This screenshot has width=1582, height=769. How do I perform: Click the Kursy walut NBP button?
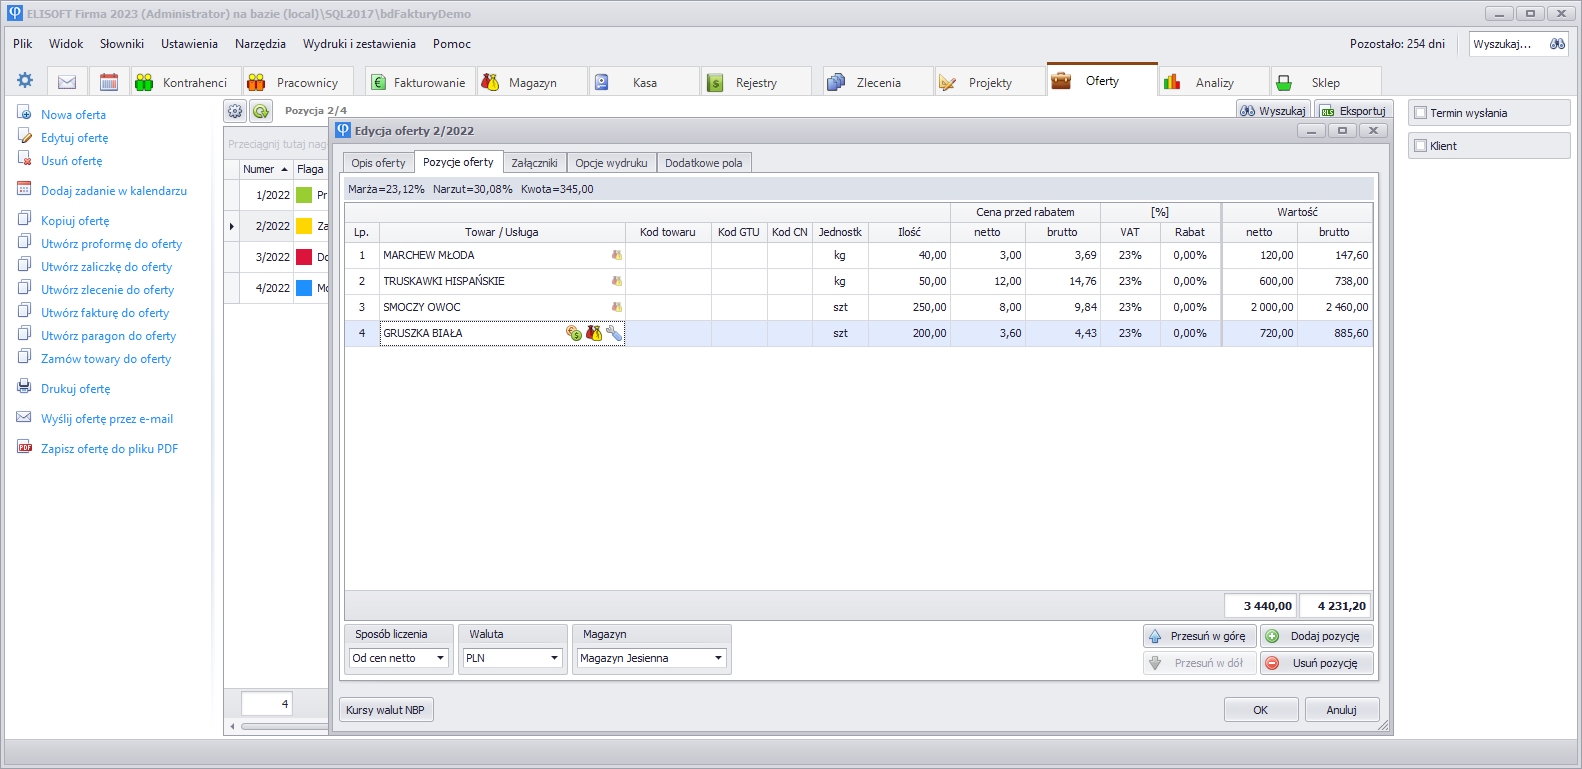386,710
